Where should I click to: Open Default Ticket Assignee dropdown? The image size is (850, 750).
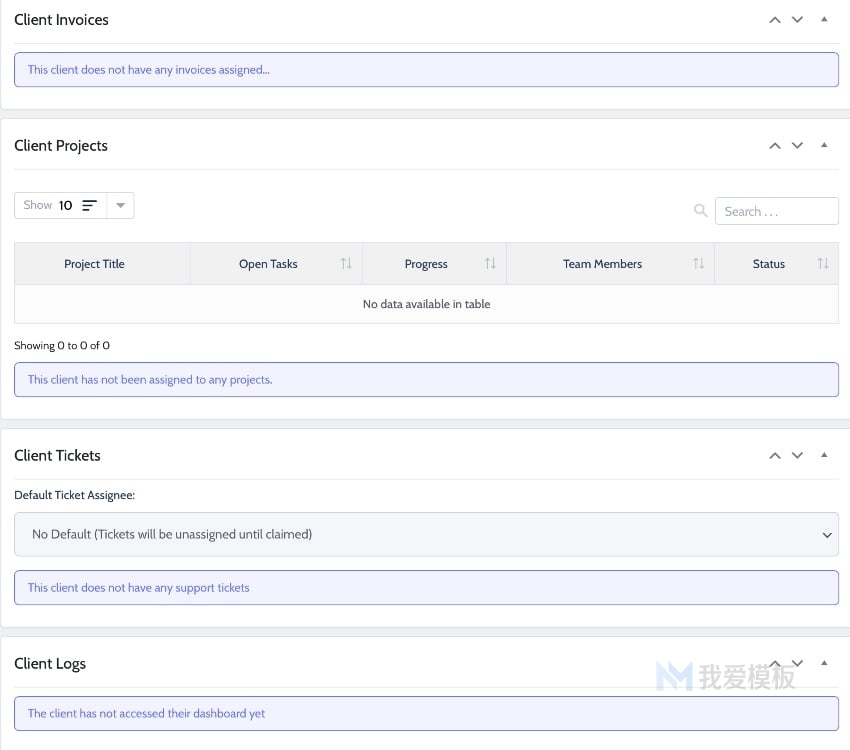tap(426, 534)
